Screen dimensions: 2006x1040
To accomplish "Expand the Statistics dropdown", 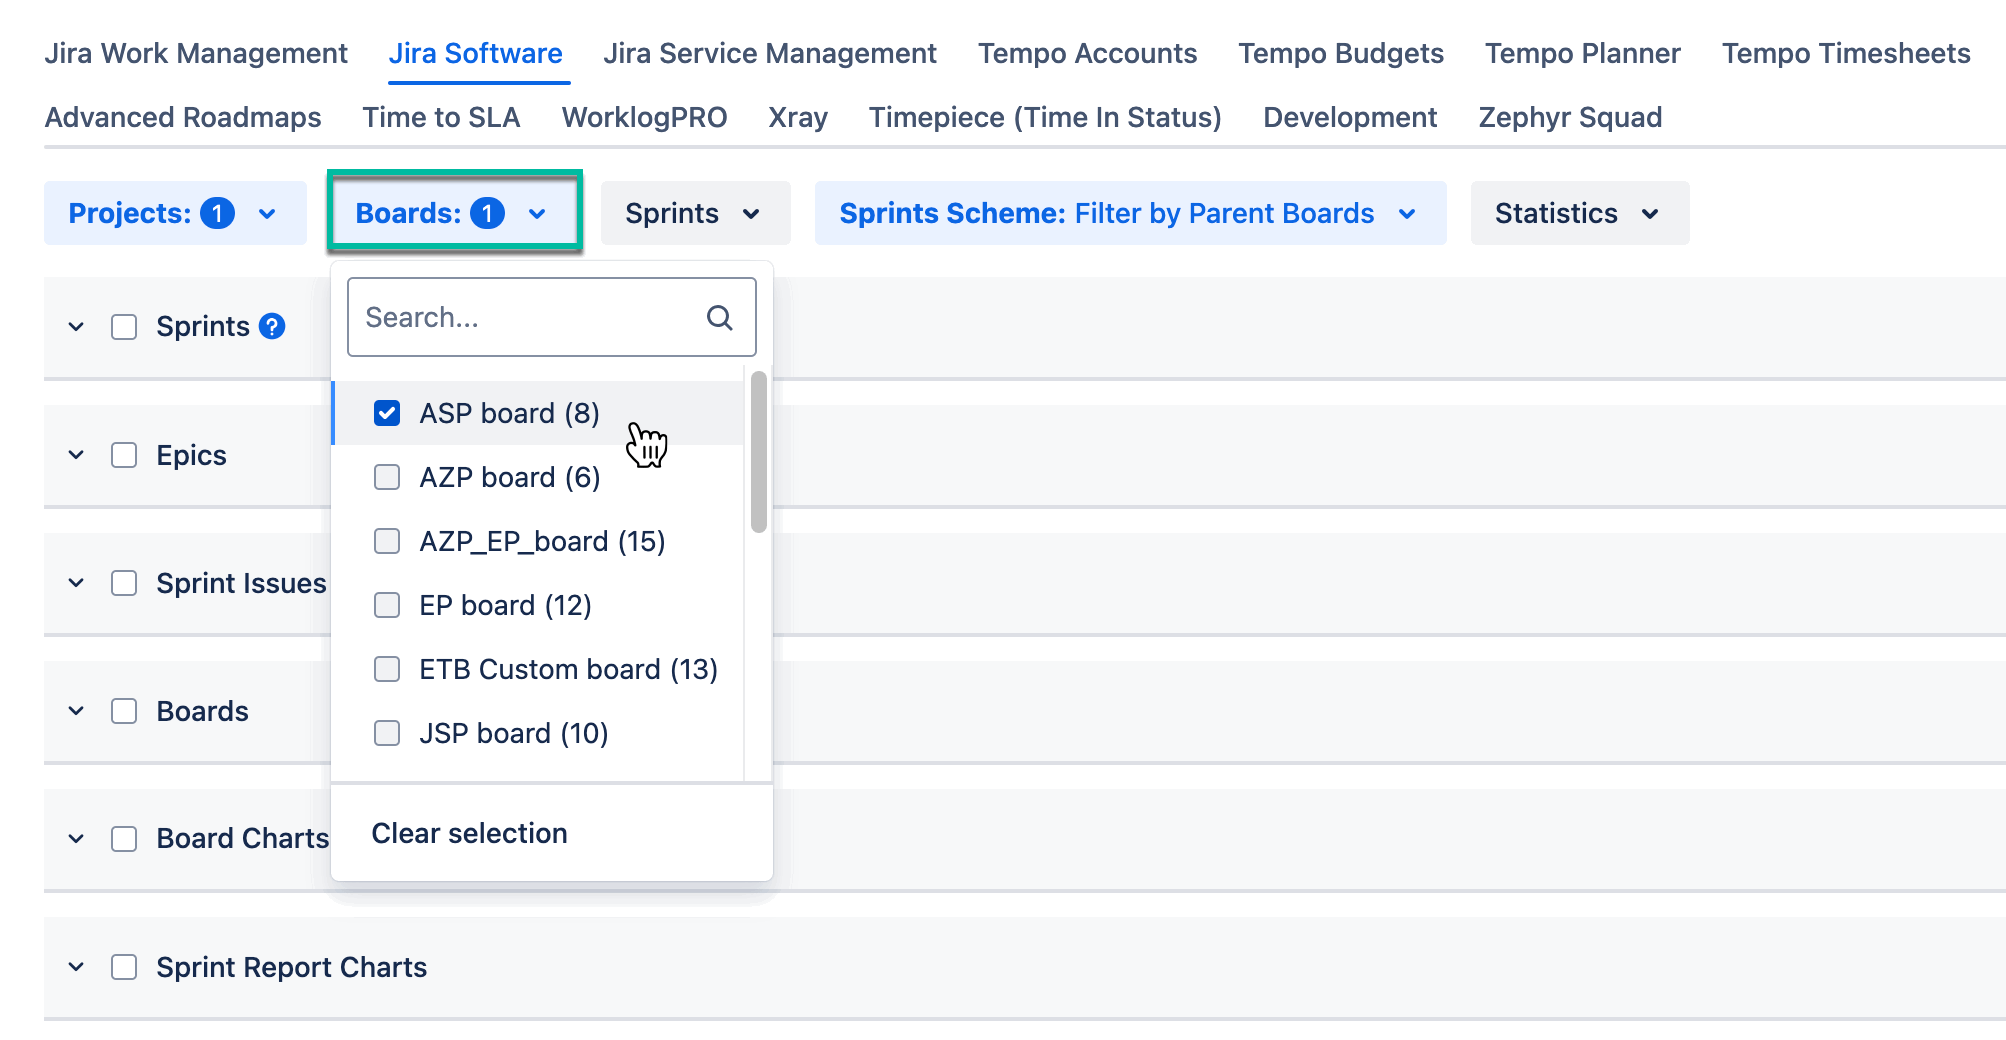I will [1578, 213].
